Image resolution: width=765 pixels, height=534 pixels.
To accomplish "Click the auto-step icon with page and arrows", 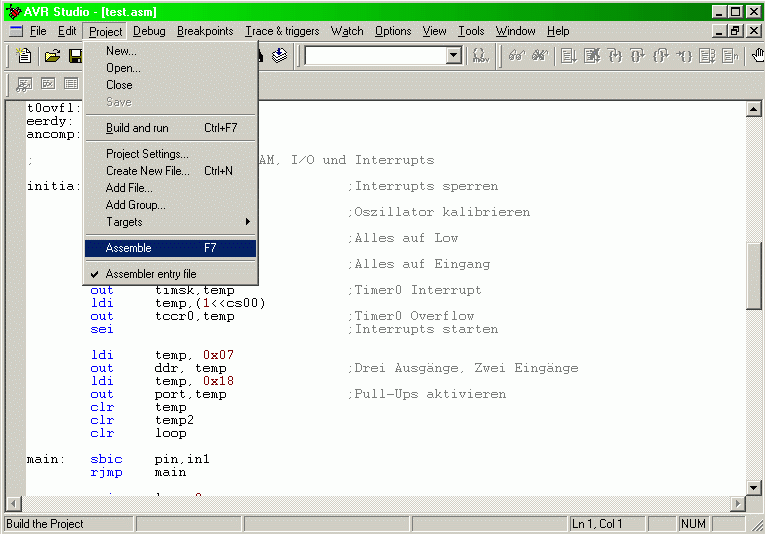I will [707, 56].
